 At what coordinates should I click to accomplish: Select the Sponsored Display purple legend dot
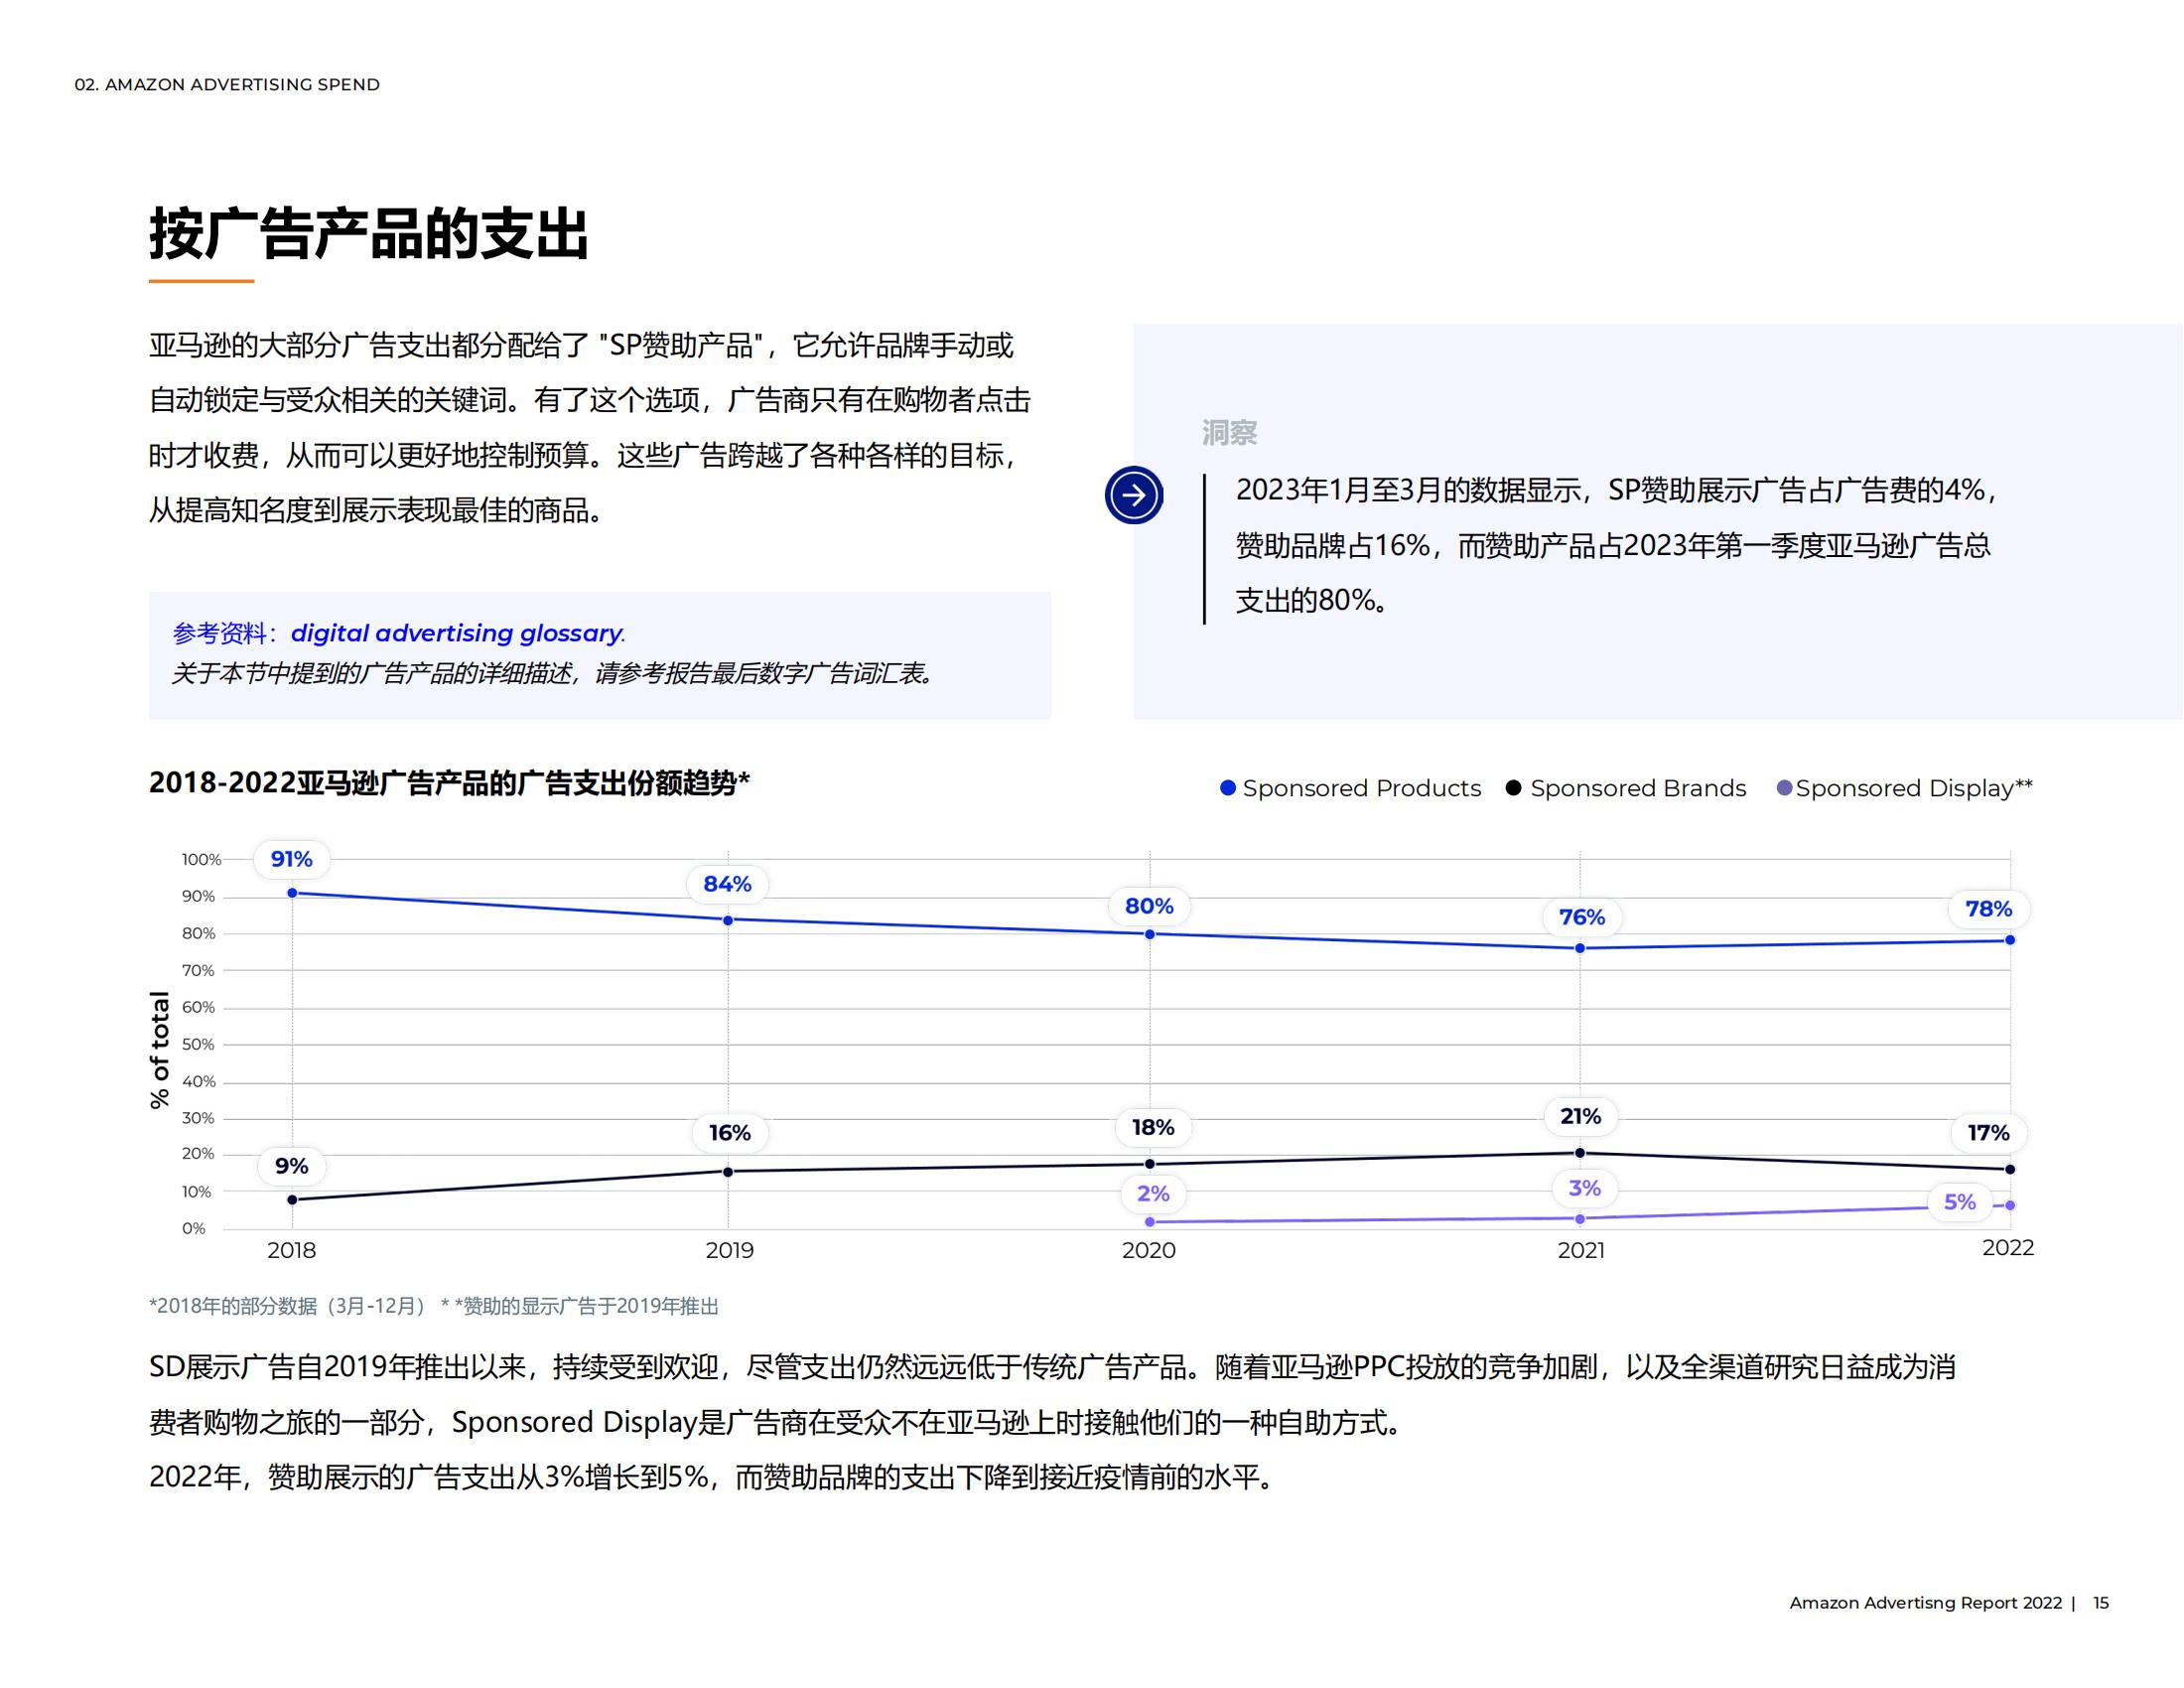[1787, 788]
